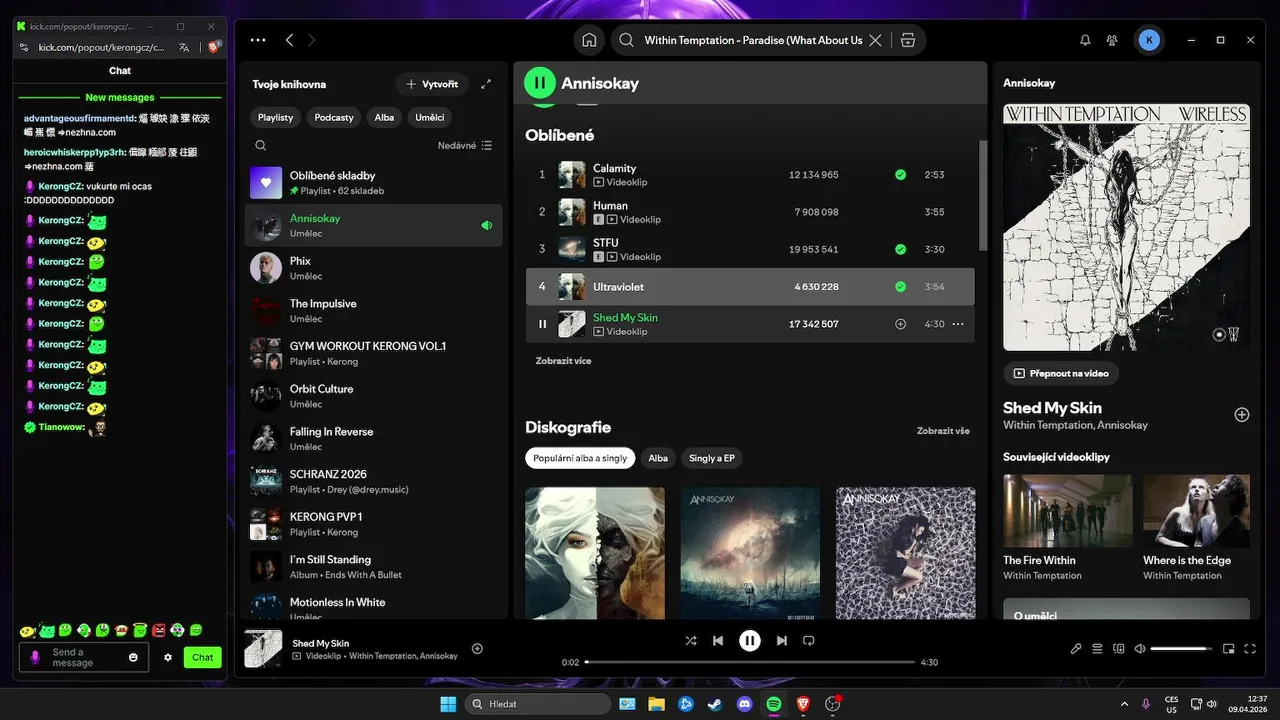Viewport: 1280px width, 720px height.
Task: Open the SCHRANZ 2026 playlist
Action: coord(374,481)
